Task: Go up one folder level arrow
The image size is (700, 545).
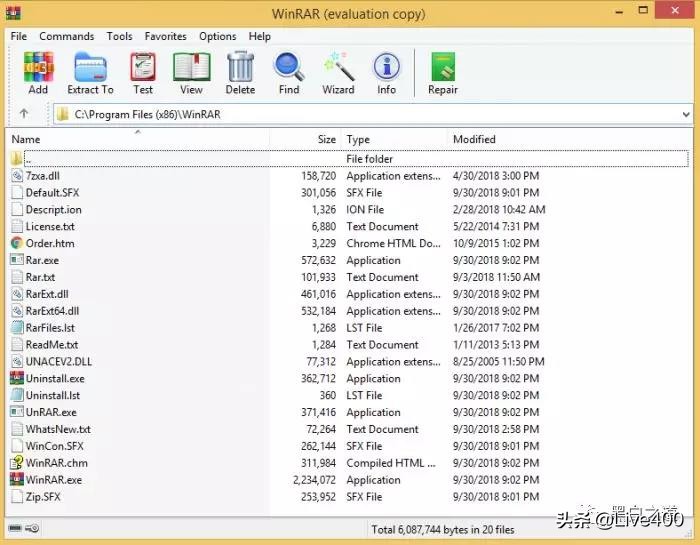Action: pyautogui.click(x=24, y=114)
